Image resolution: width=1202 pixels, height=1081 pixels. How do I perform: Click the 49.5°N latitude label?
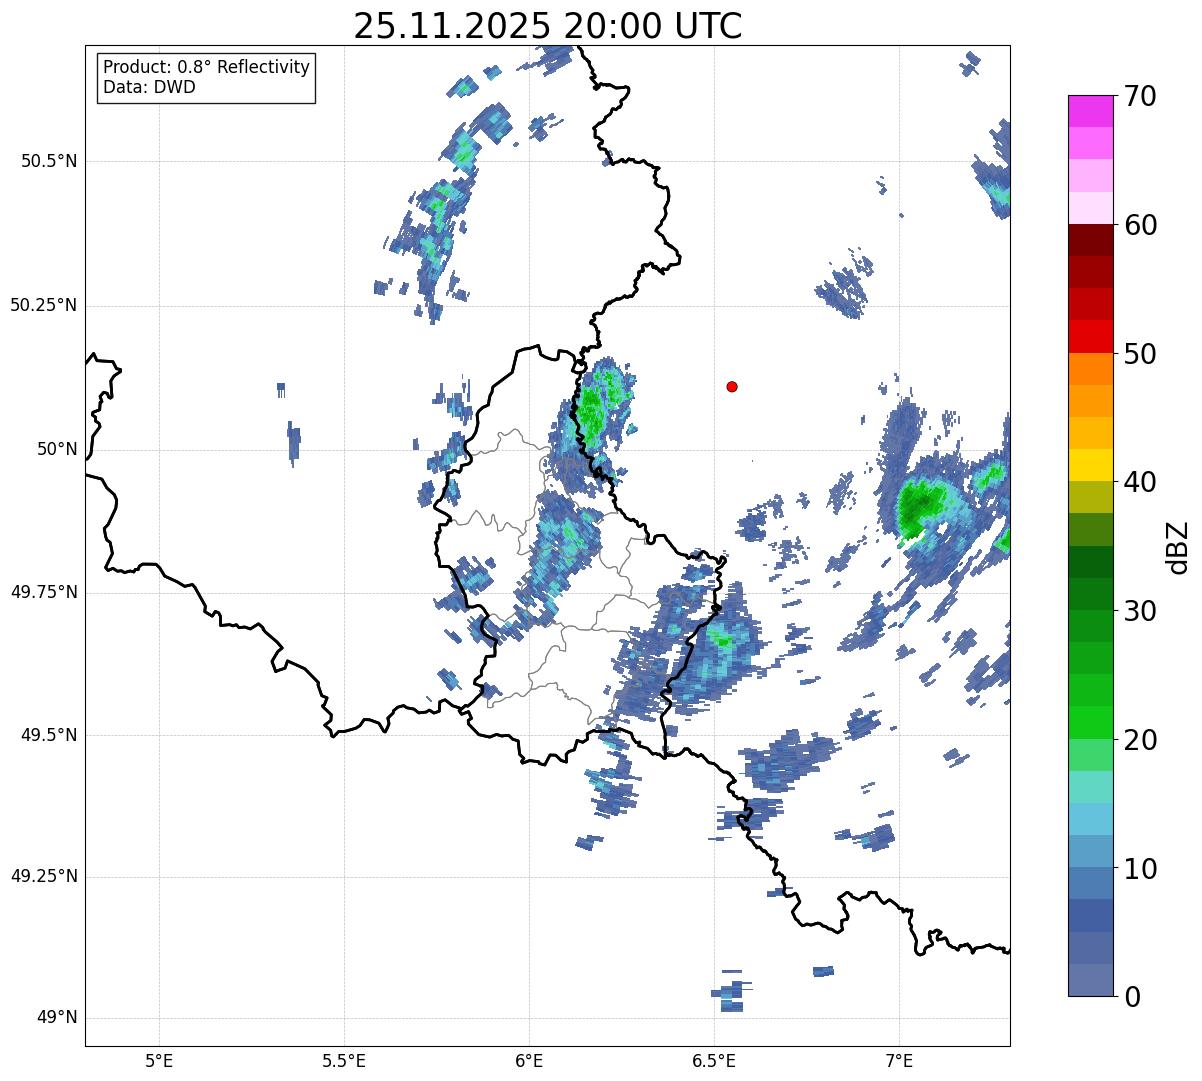coord(48,735)
